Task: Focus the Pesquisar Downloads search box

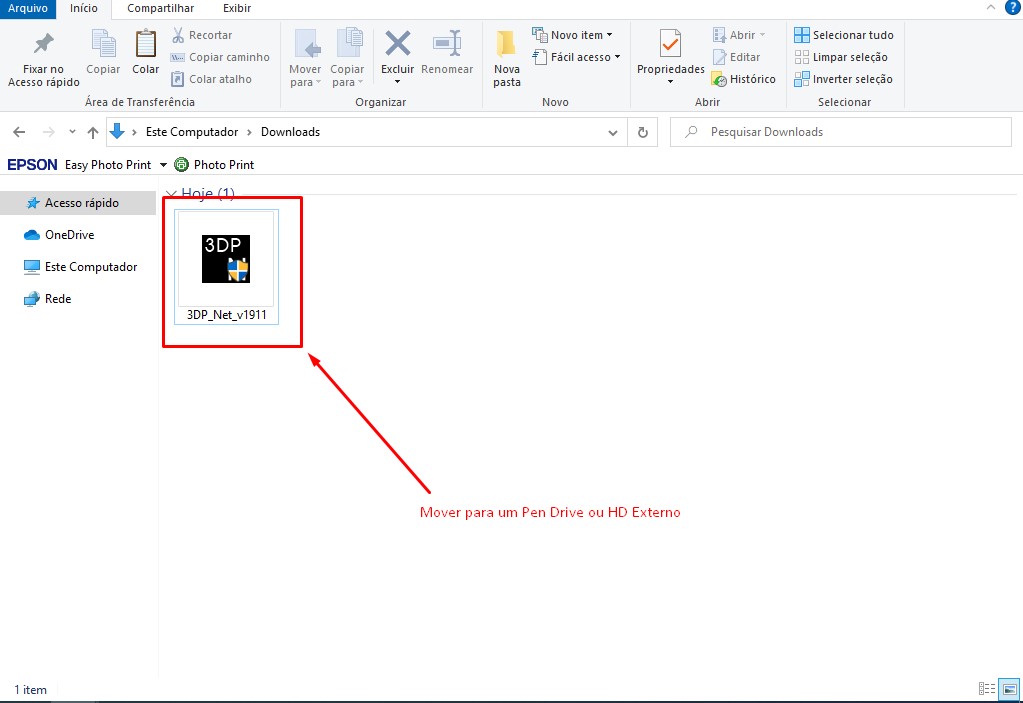Action: point(841,132)
